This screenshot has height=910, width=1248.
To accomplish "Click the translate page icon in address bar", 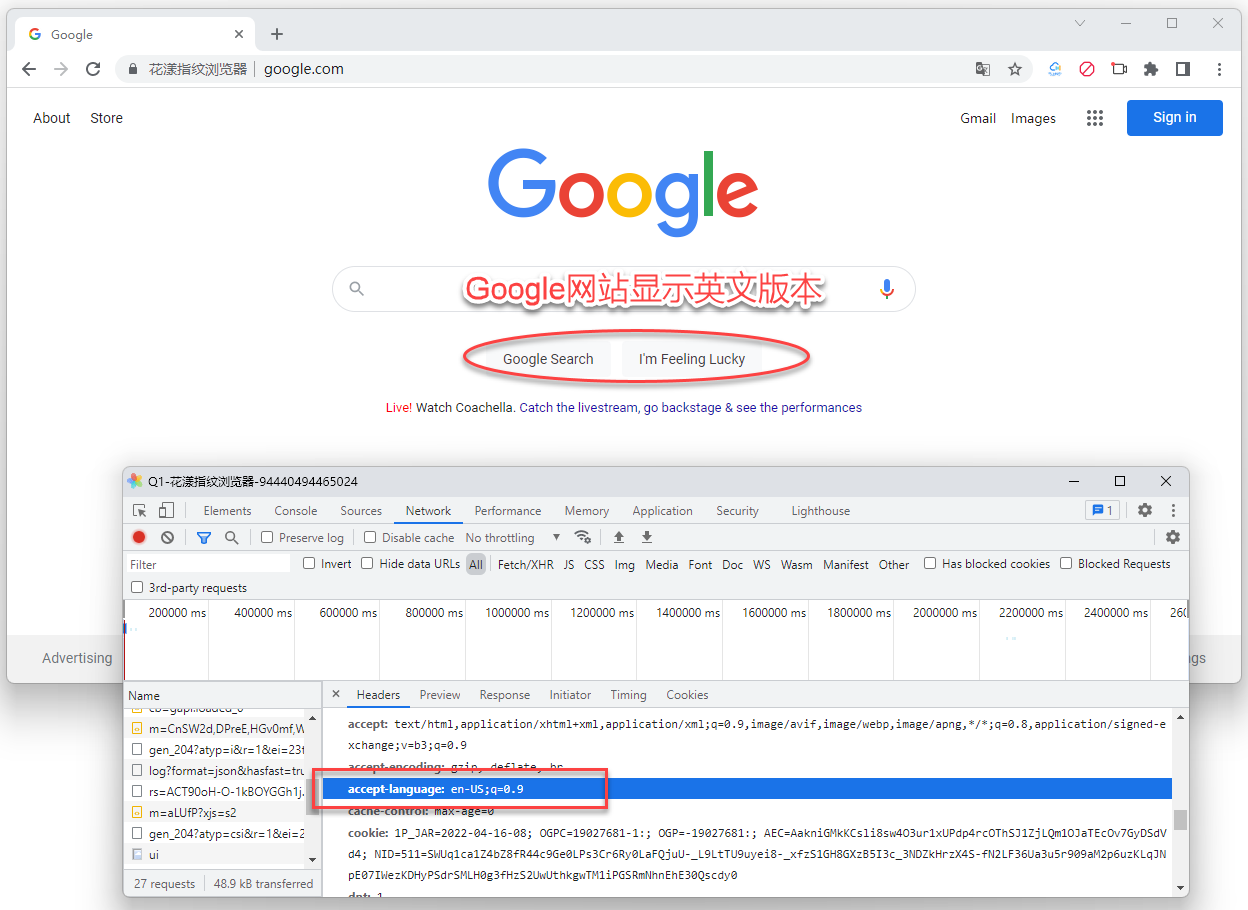I will click(983, 69).
